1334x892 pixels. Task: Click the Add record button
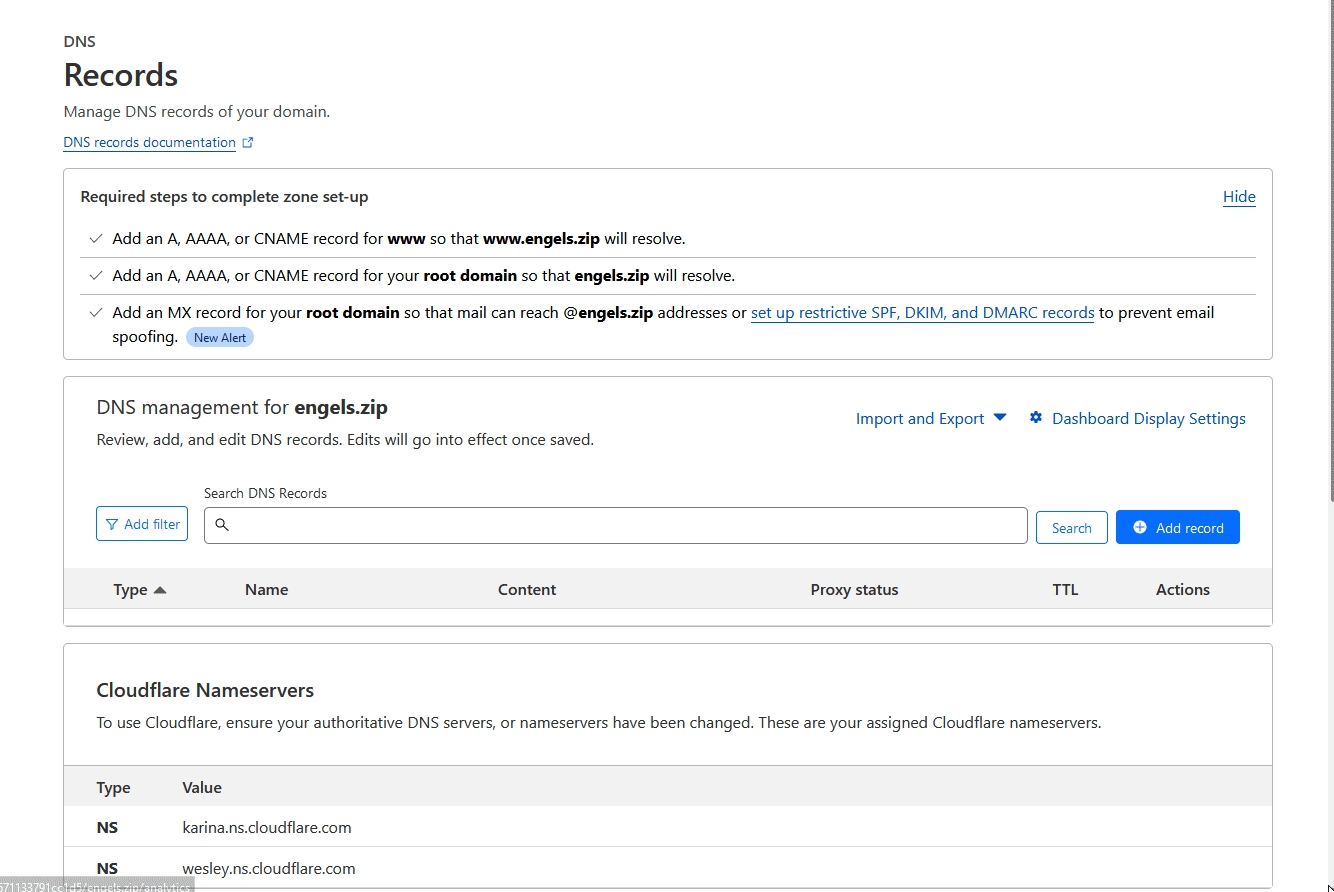click(x=1178, y=528)
